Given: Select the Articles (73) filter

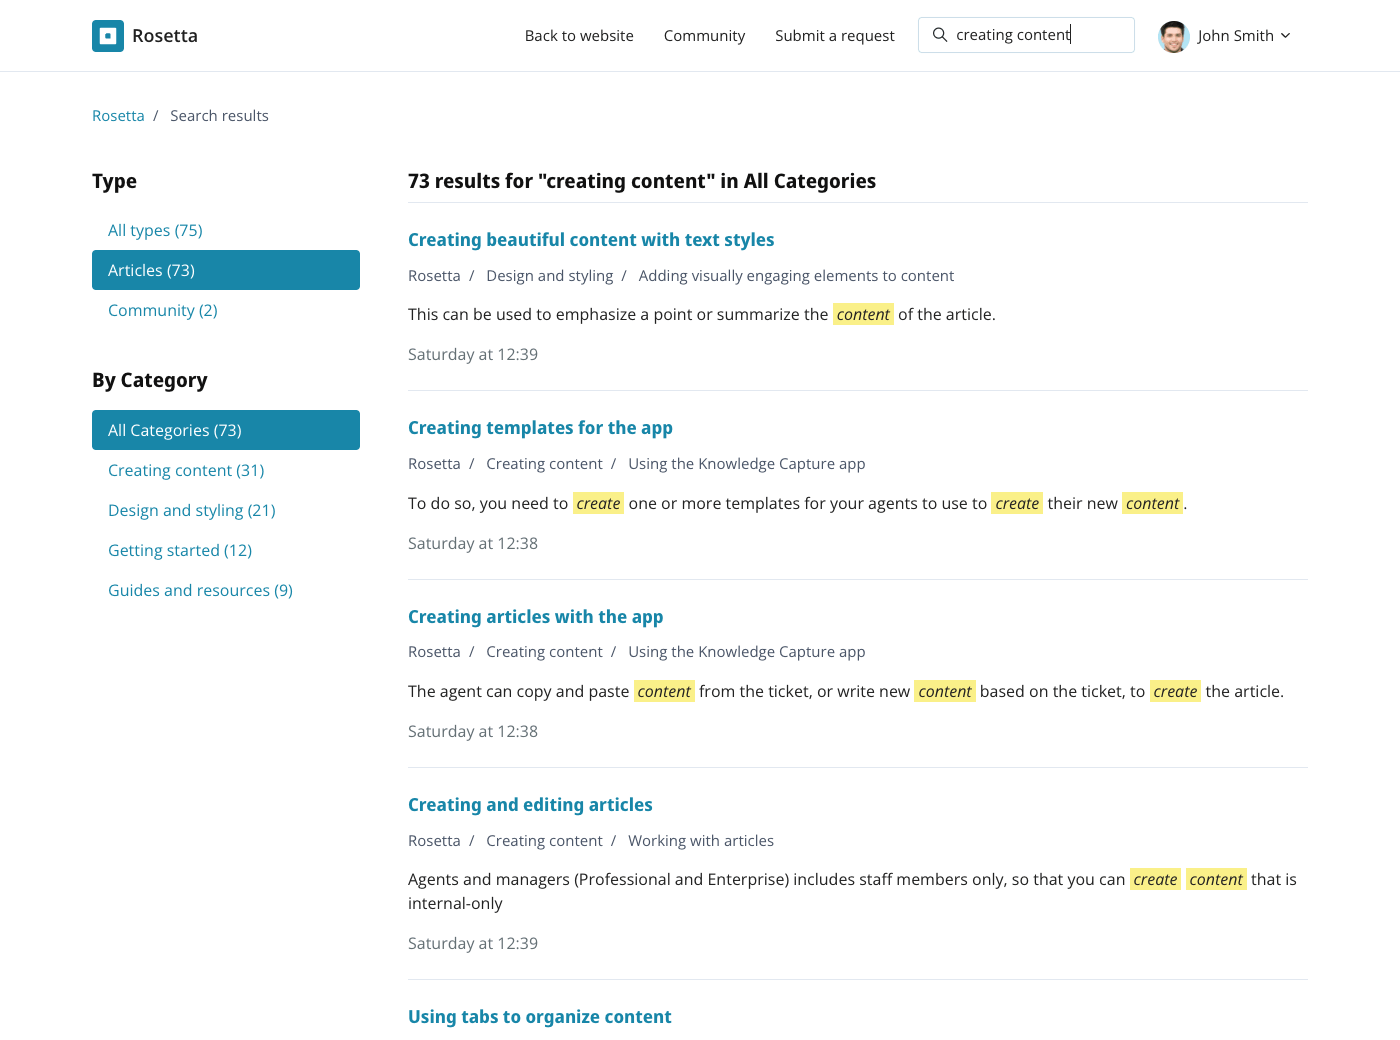Looking at the screenshot, I should [x=226, y=270].
